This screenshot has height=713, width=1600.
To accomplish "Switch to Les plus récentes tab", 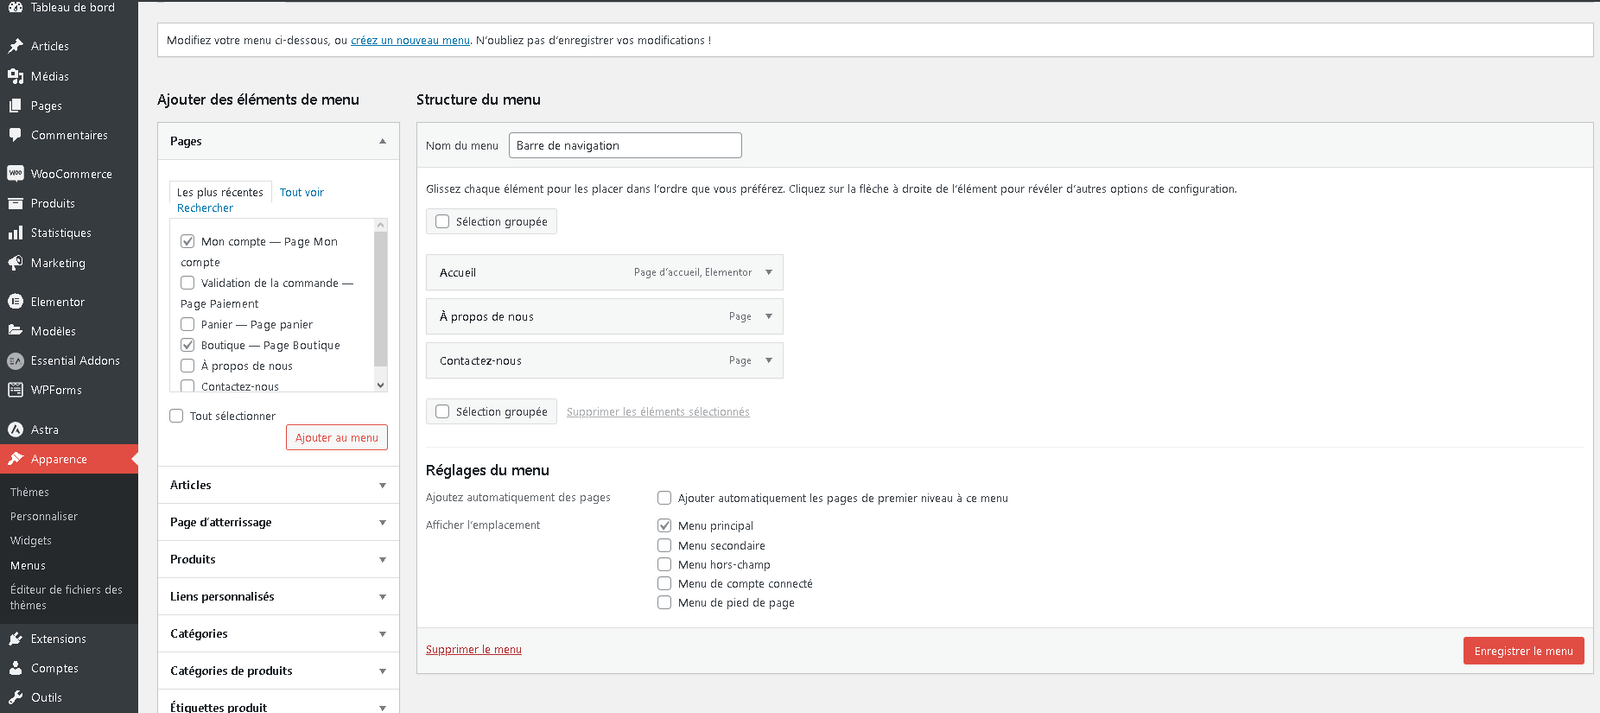I will coord(220,192).
